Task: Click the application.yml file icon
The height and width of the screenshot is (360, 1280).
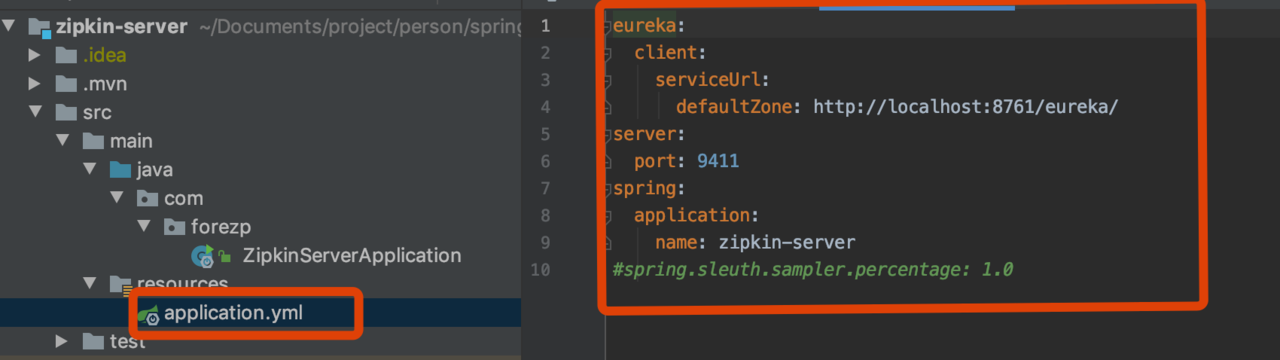Action: (x=148, y=314)
